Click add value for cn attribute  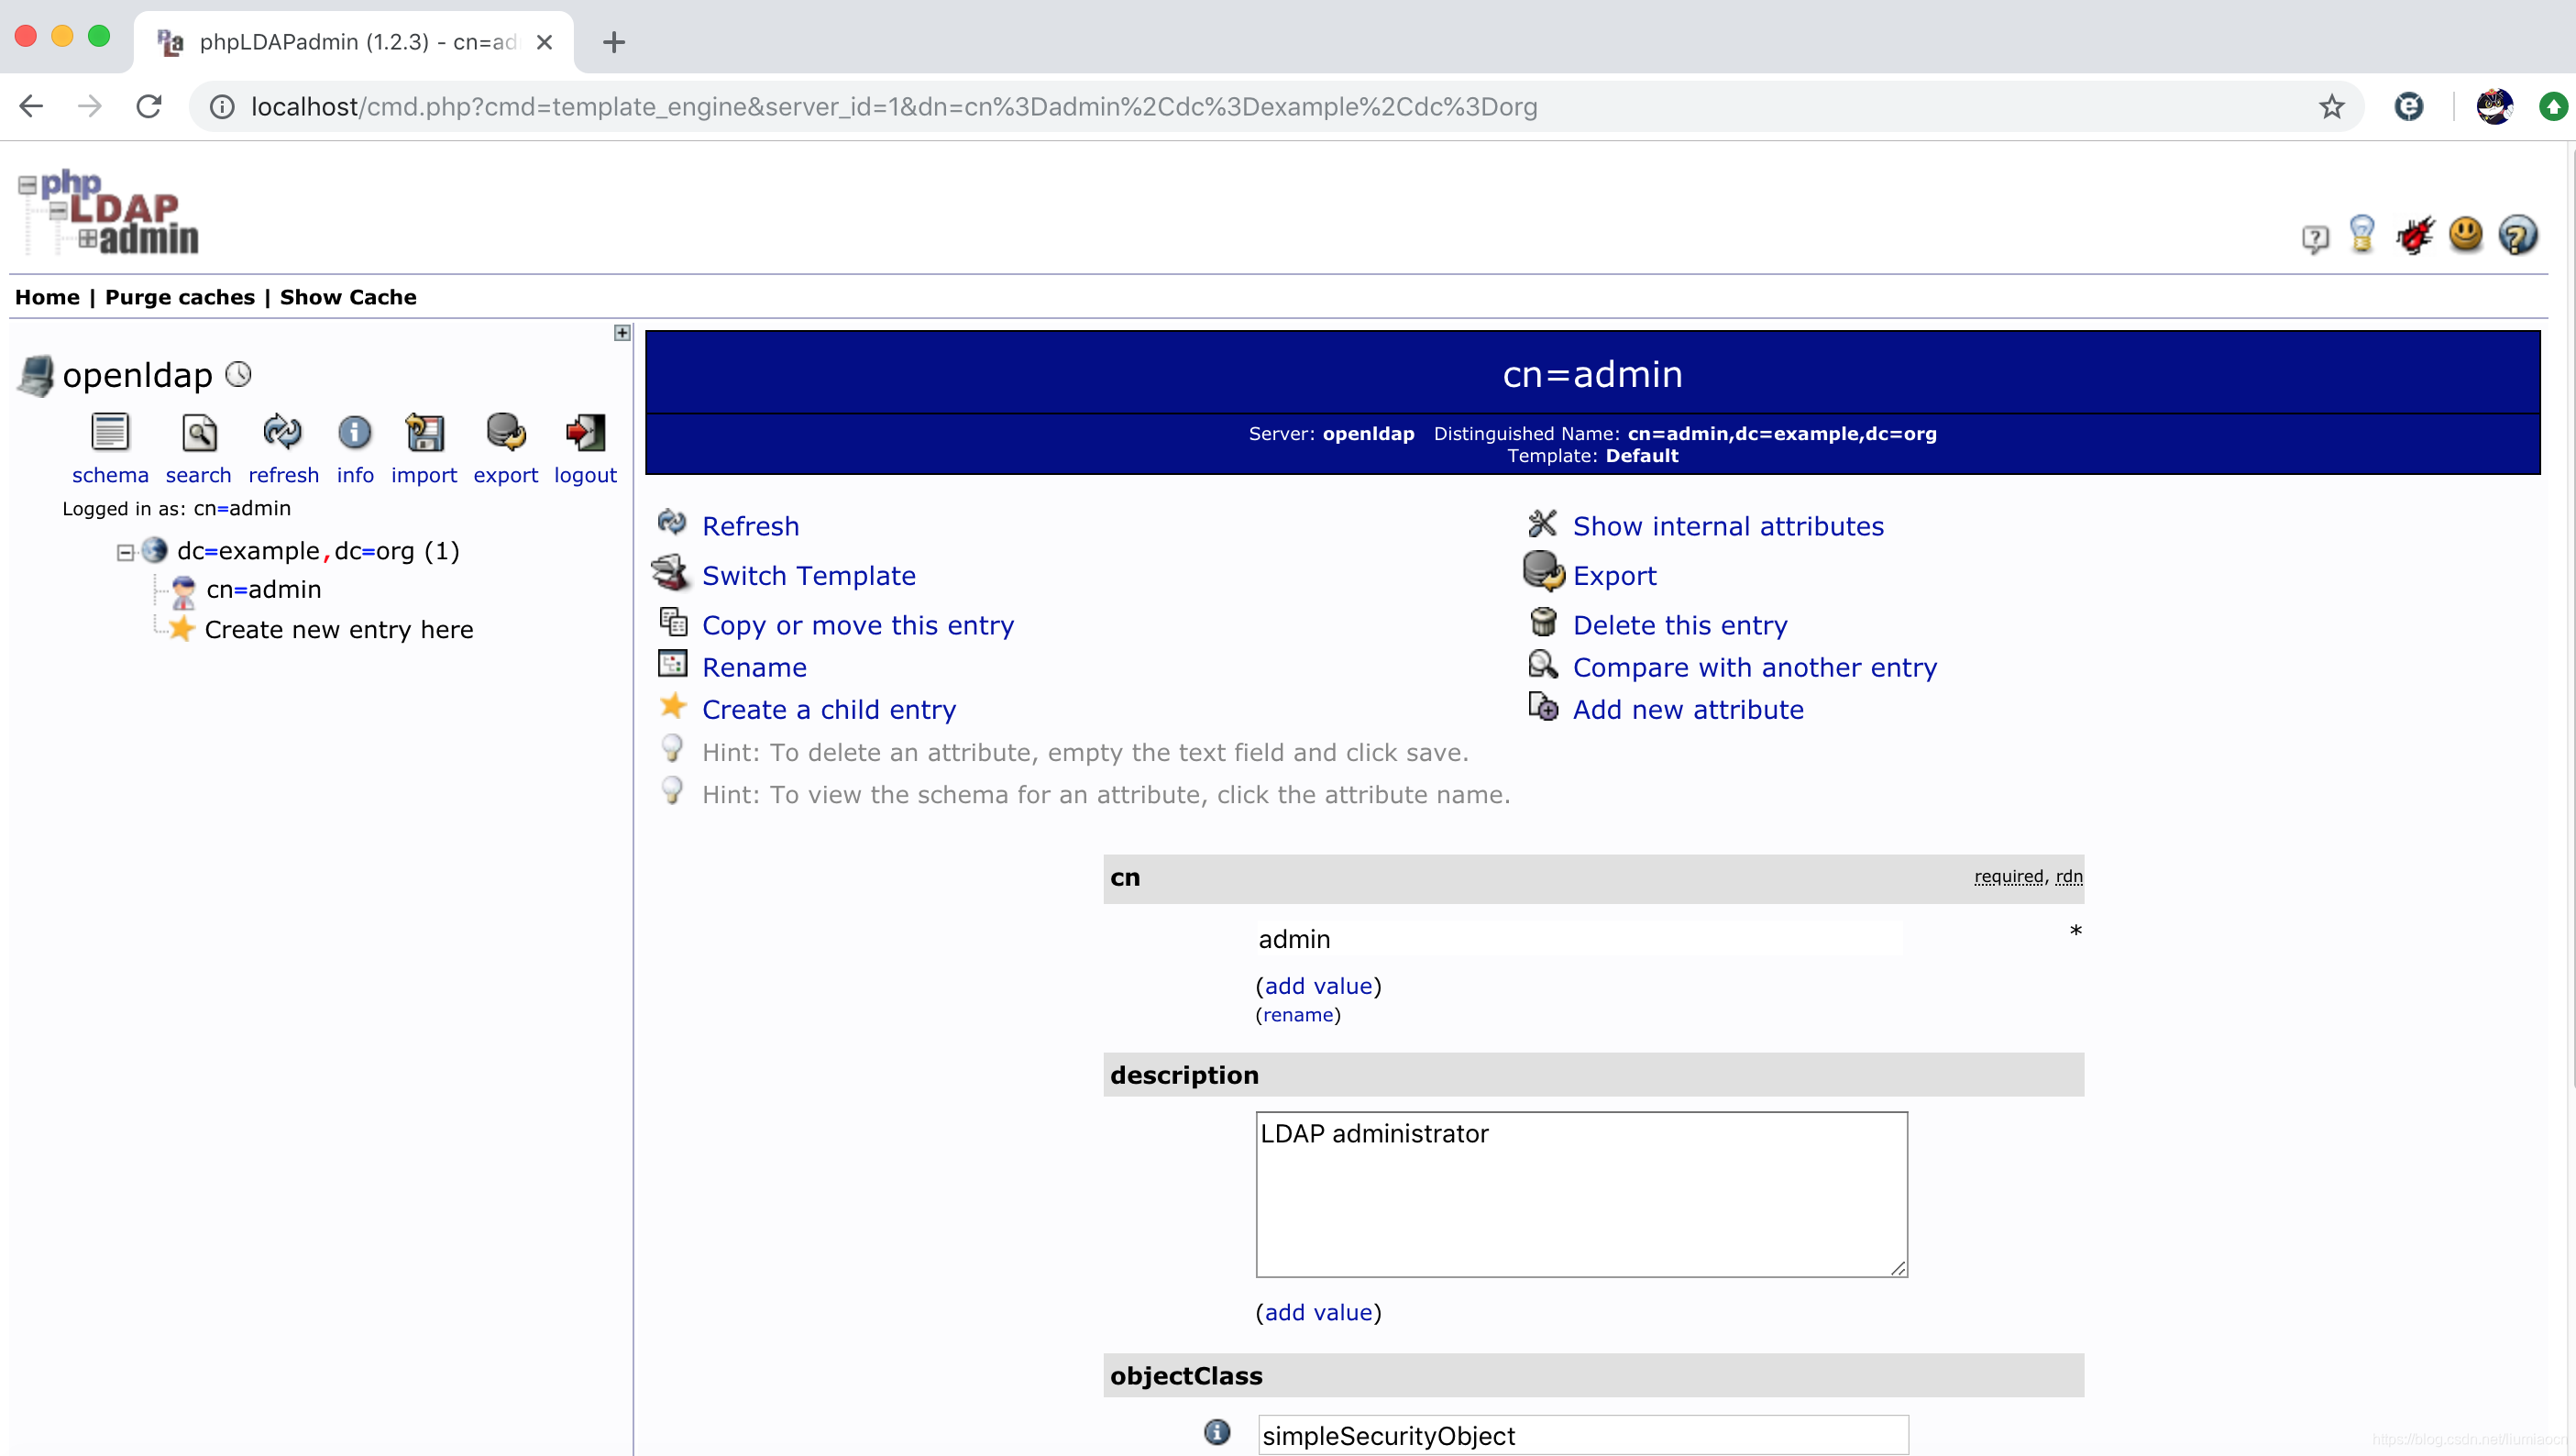coord(1318,986)
